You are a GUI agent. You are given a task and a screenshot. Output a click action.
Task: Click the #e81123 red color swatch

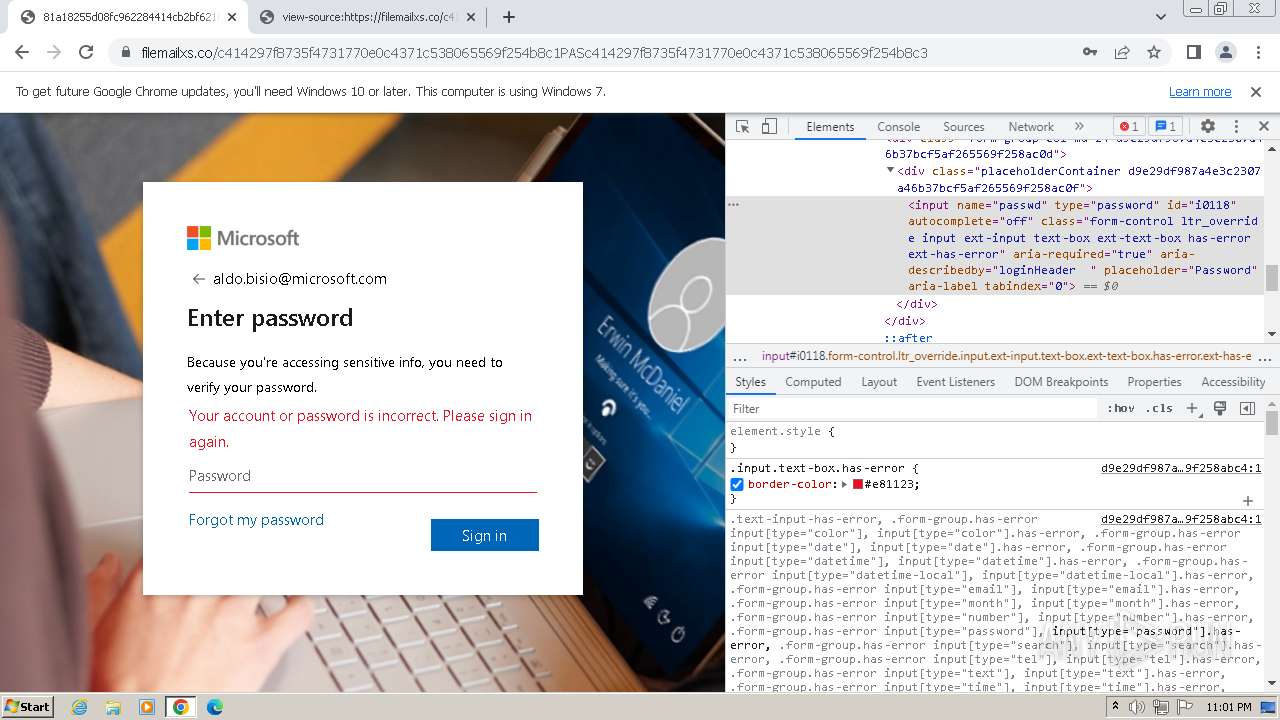[x=858, y=484]
